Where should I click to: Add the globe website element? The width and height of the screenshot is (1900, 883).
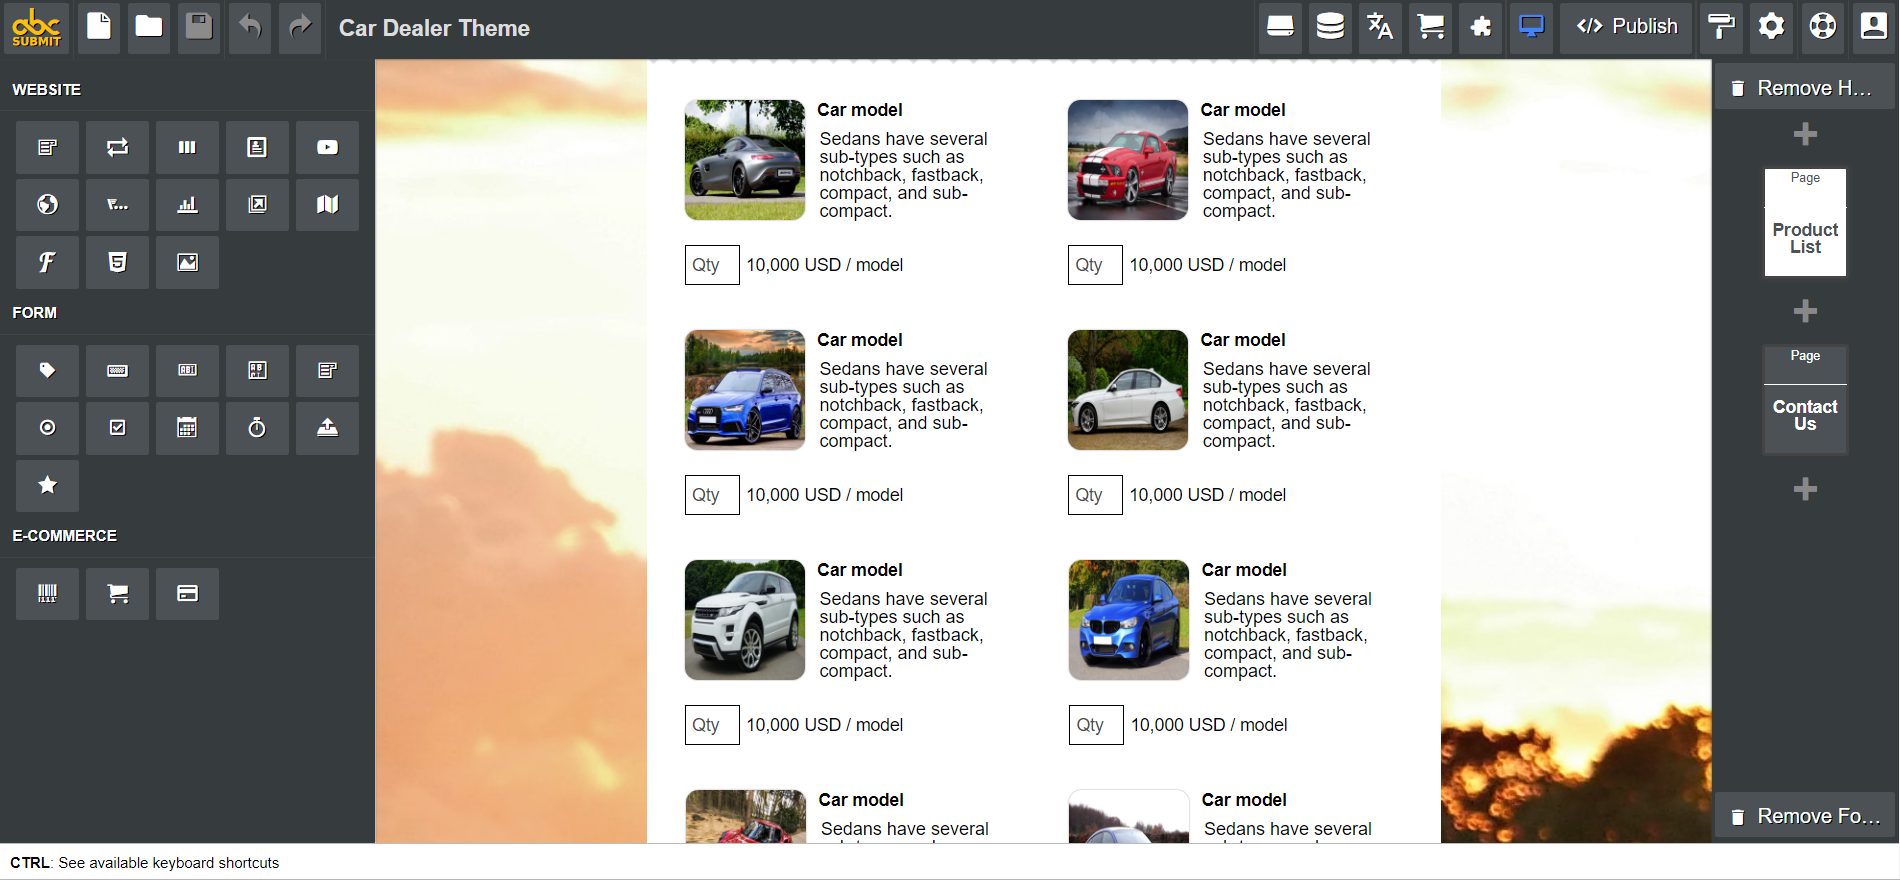[47, 205]
